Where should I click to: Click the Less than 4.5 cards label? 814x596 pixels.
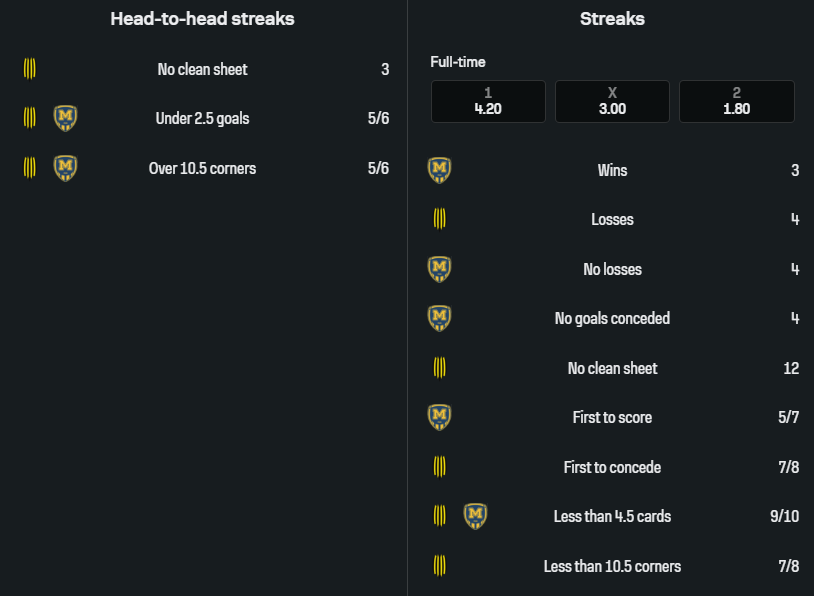612,516
